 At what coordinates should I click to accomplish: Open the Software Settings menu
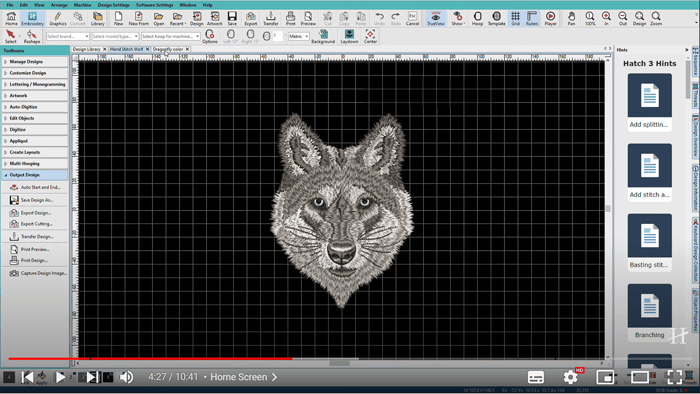coord(154,5)
